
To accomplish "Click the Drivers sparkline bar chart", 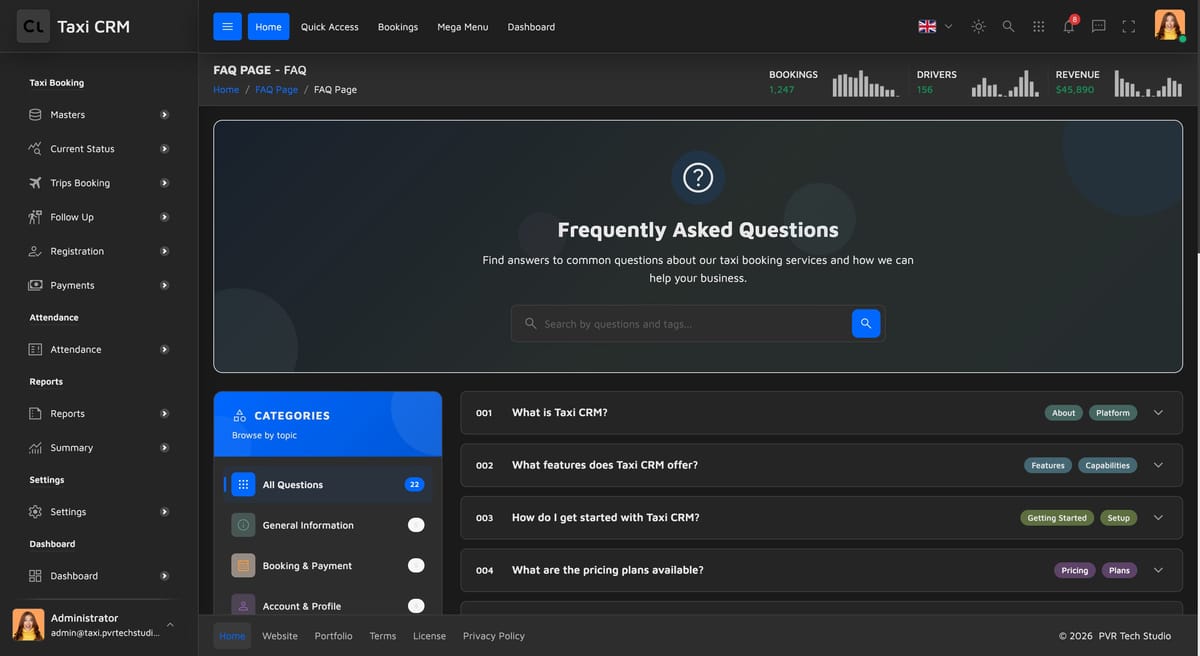I will click(1005, 84).
